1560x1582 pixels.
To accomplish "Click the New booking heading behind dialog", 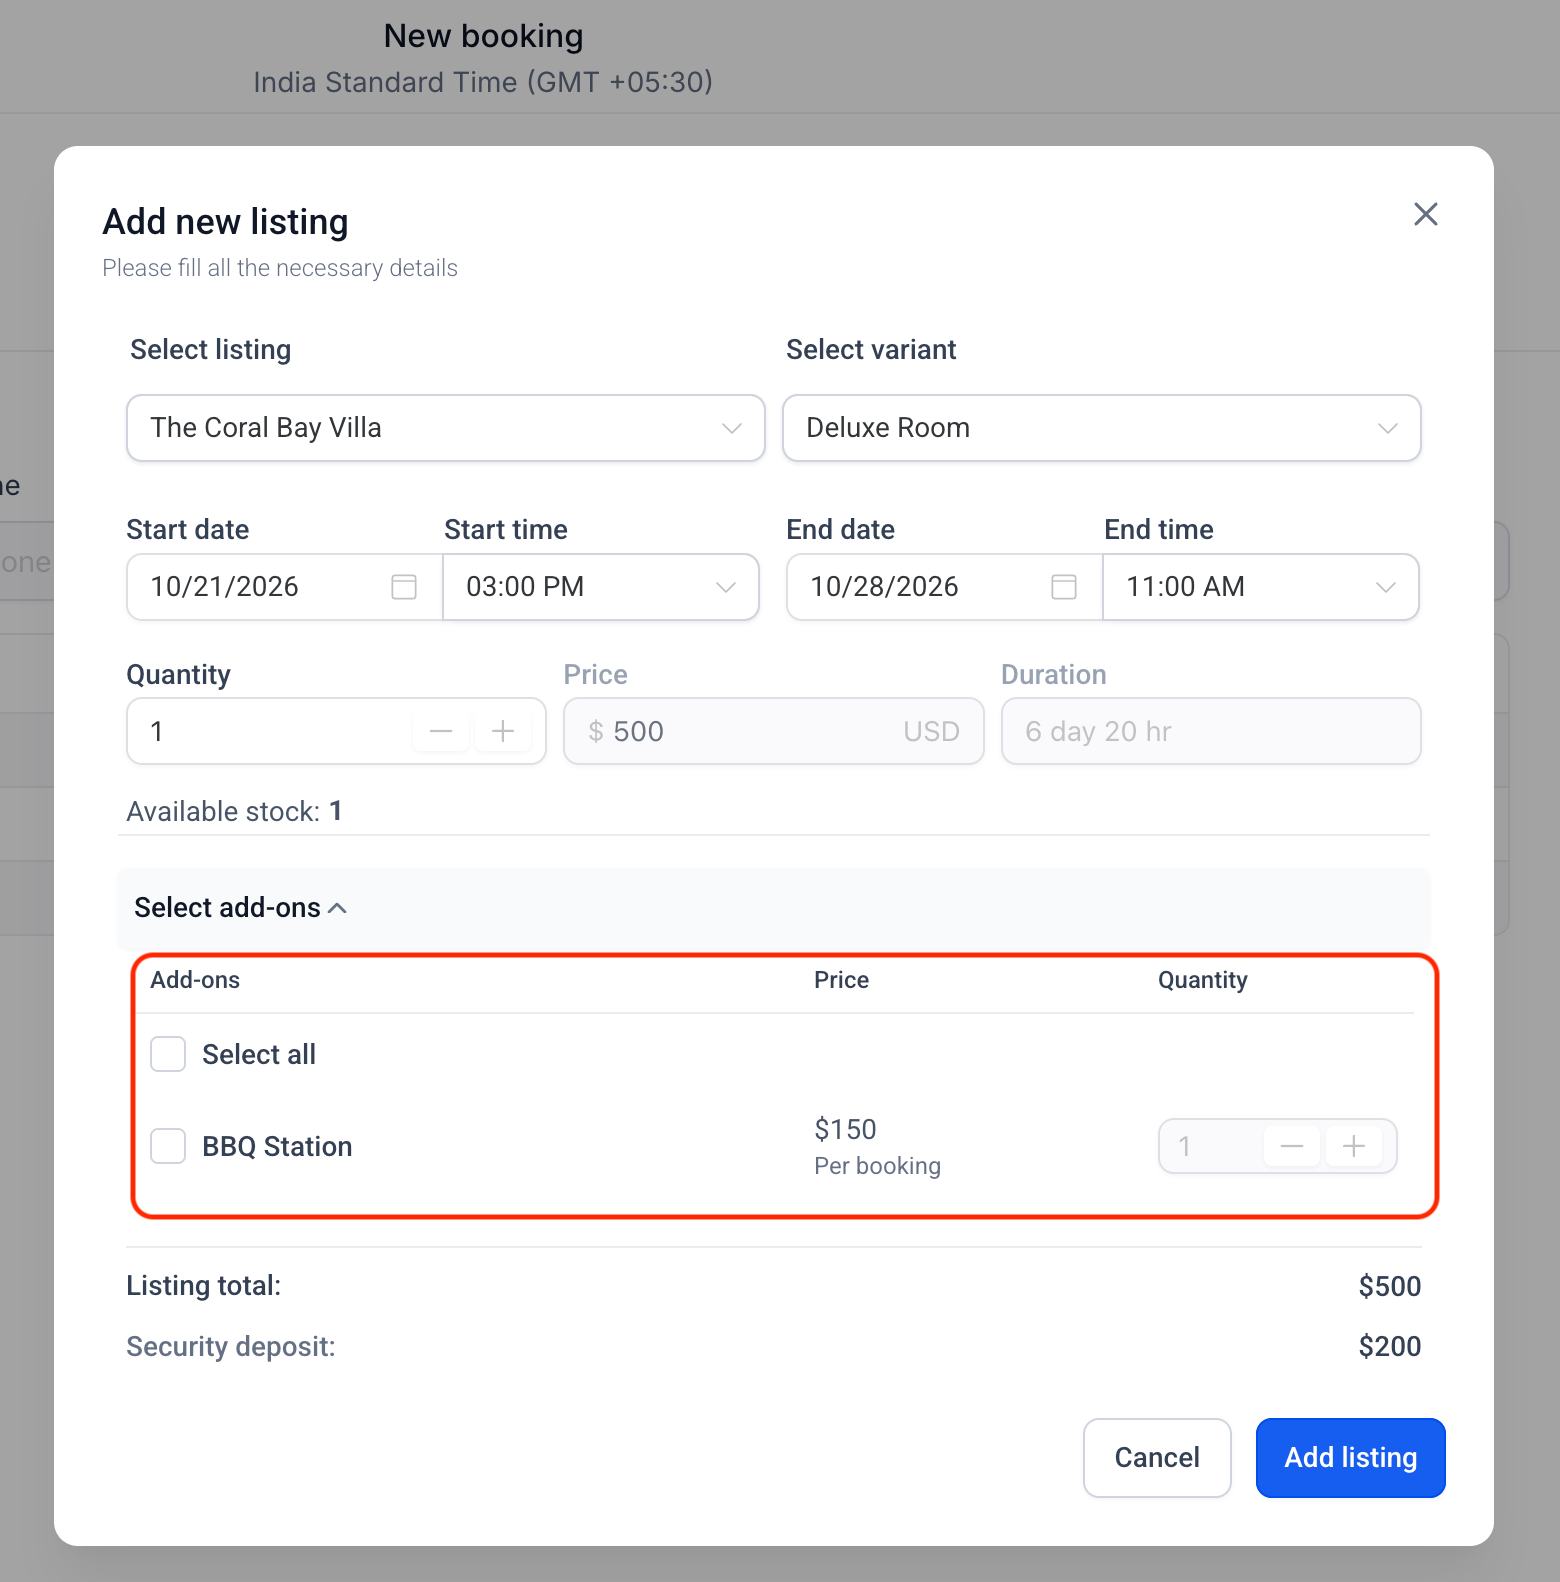I will (x=483, y=36).
